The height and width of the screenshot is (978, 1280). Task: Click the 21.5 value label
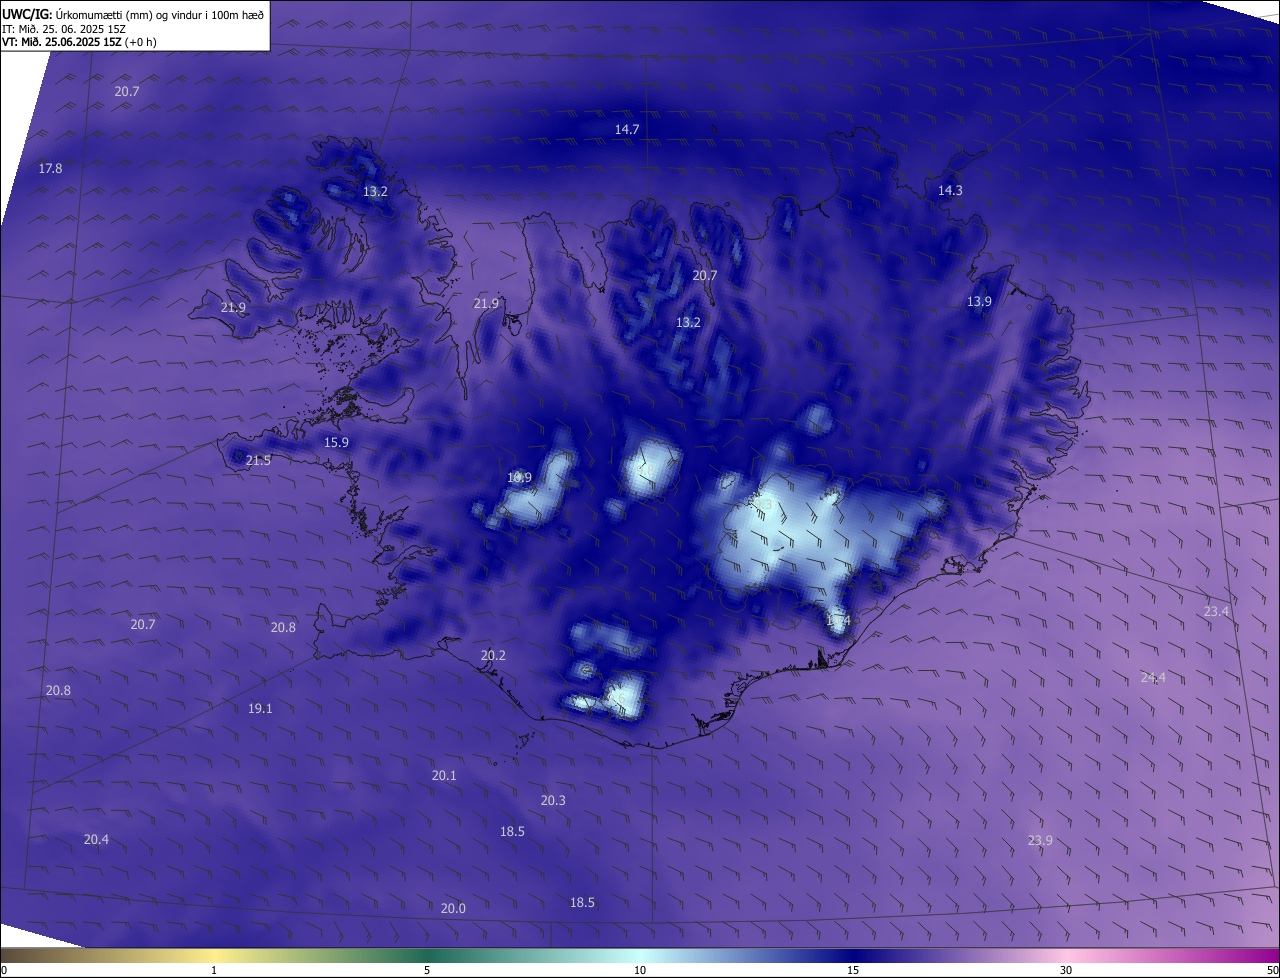(258, 460)
